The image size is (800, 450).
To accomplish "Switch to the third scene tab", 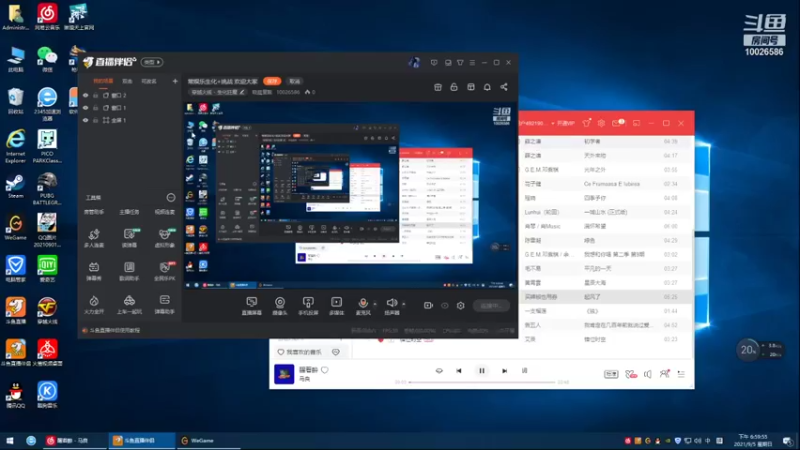I will 148,81.
